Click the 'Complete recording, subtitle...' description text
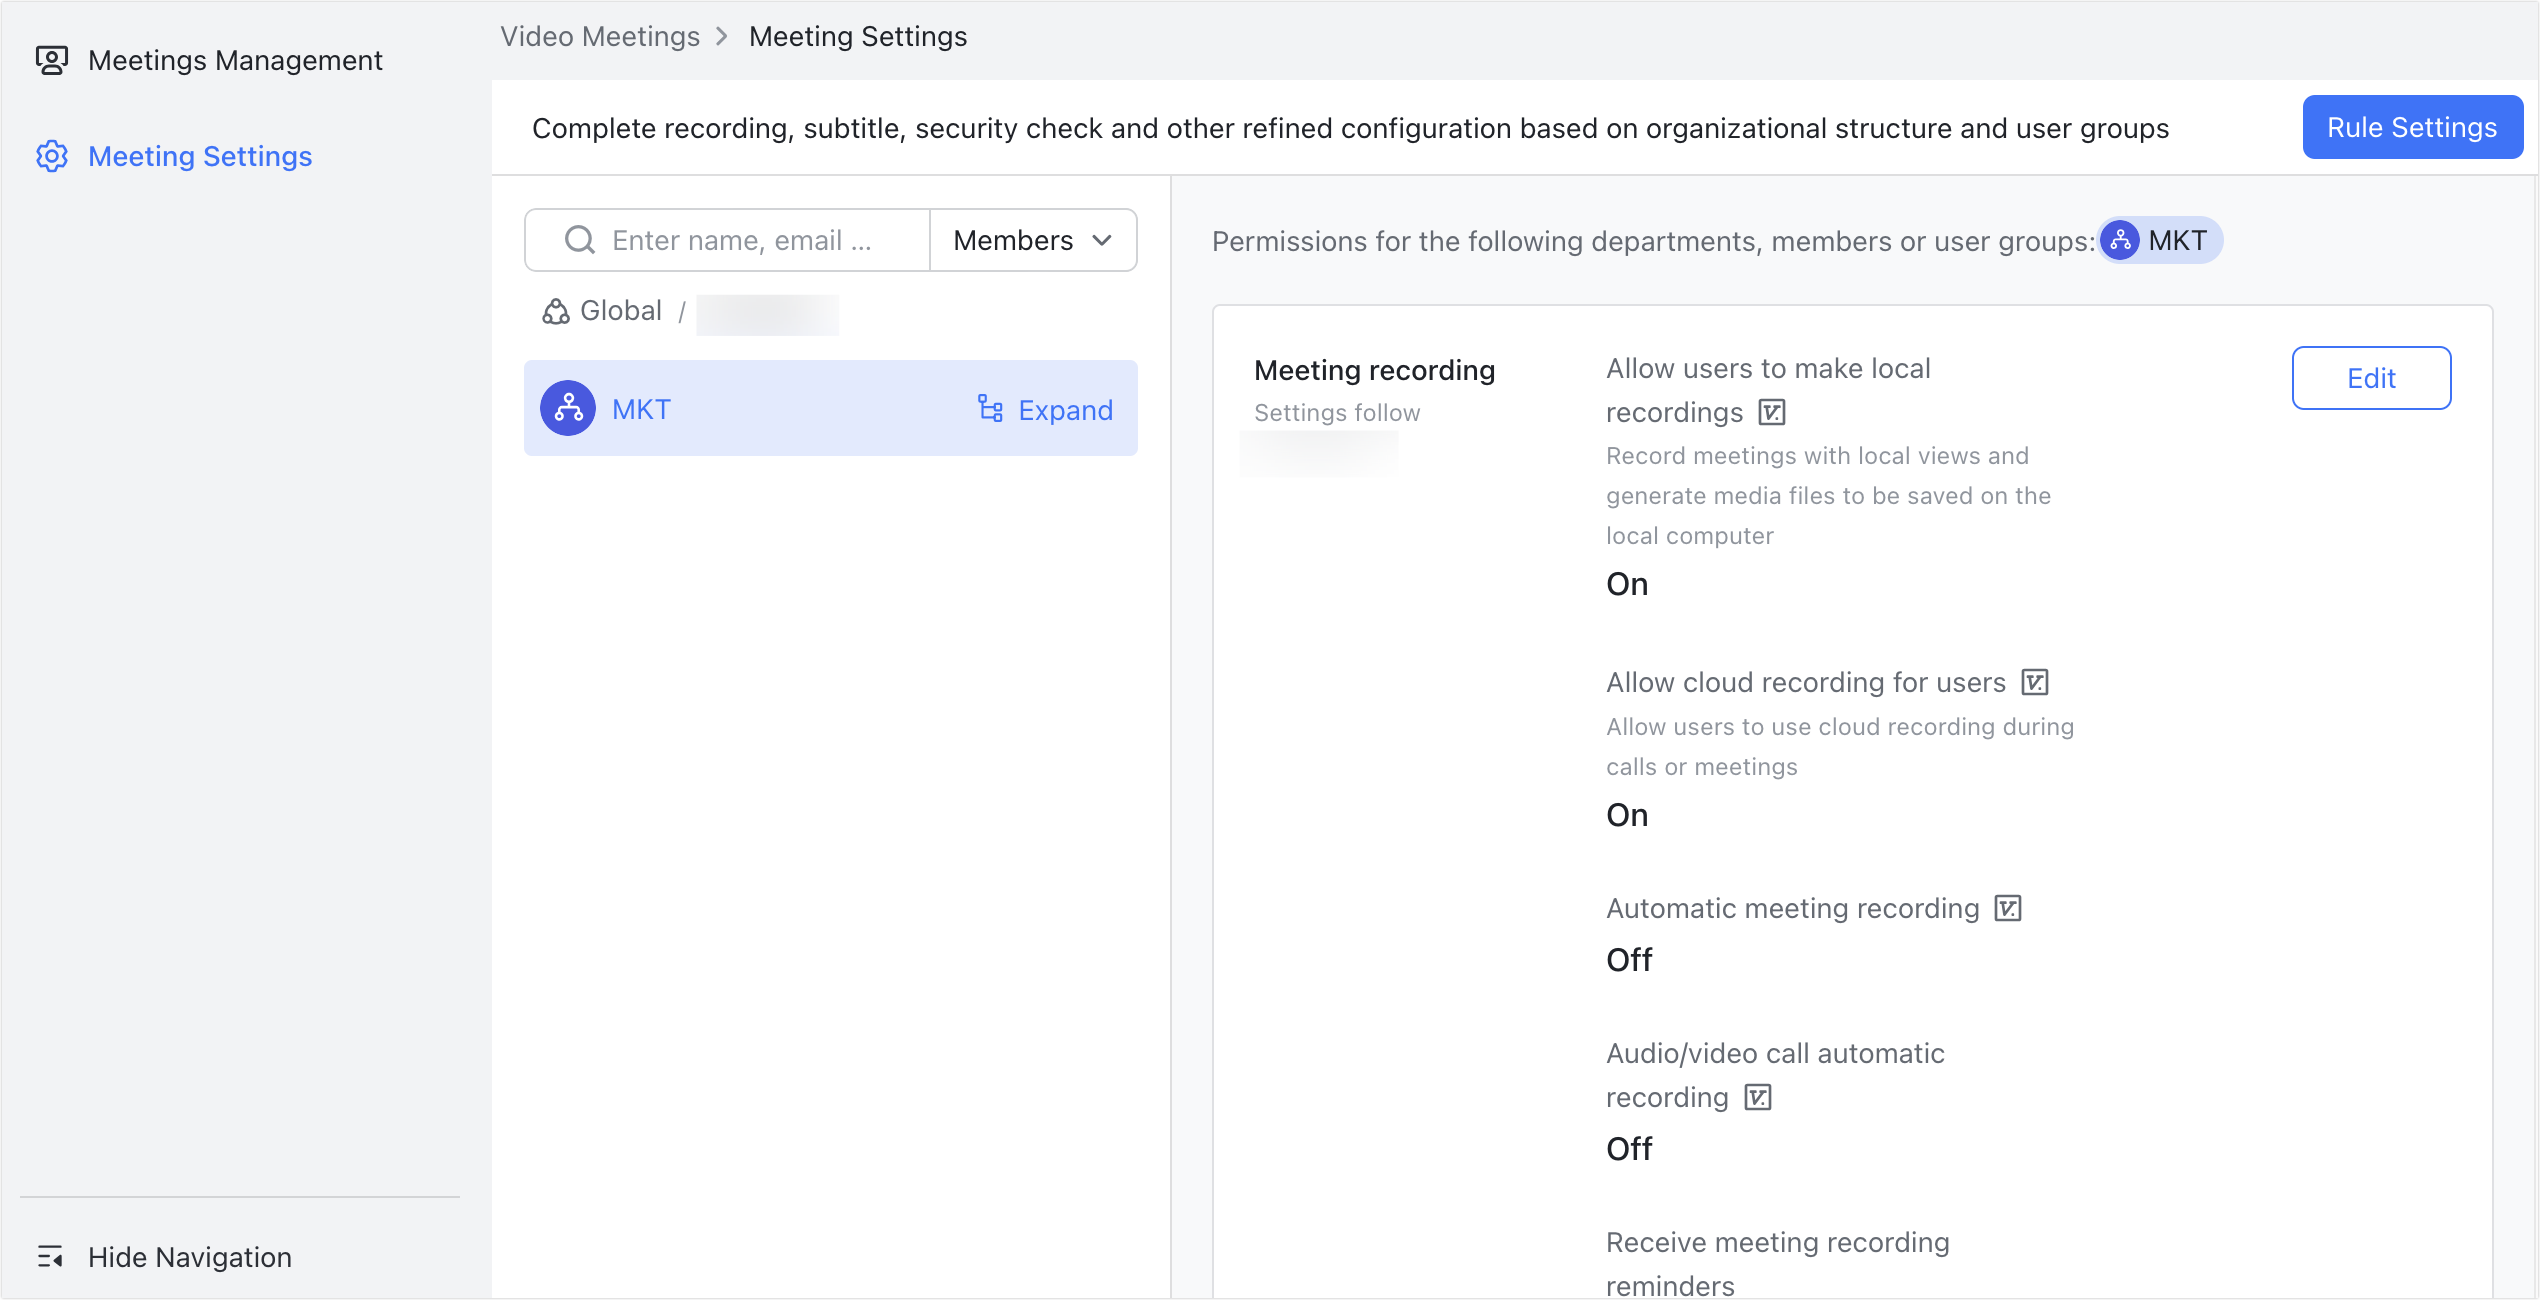The height and width of the screenshot is (1300, 2540). pyautogui.click(x=1350, y=128)
